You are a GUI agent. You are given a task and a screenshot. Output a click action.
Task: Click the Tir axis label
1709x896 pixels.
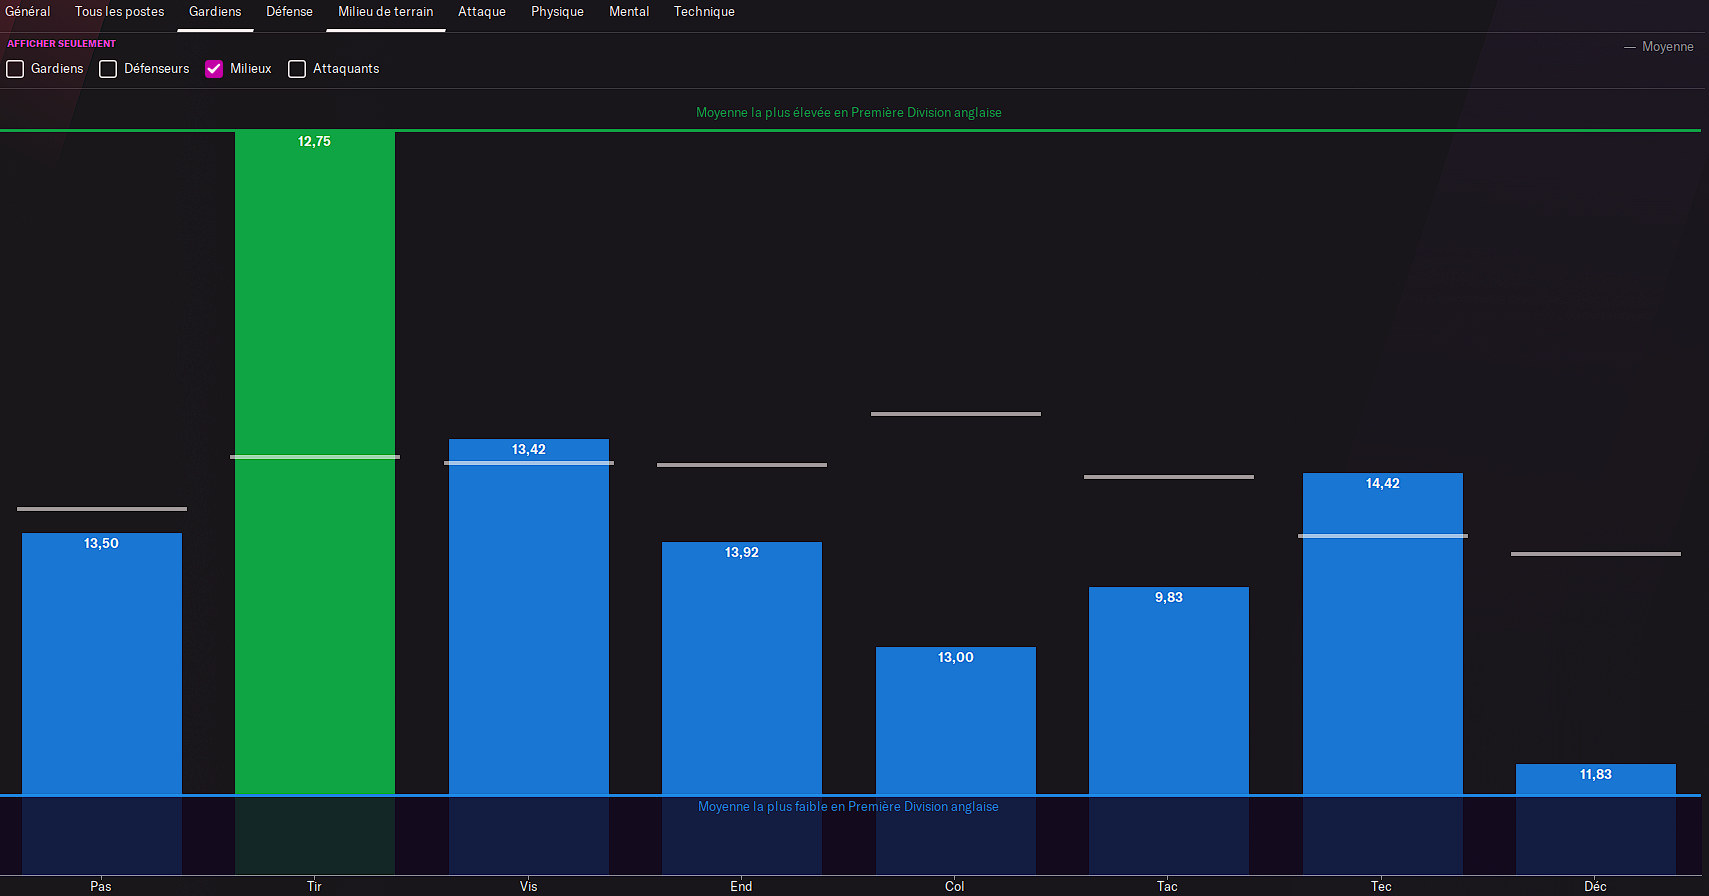point(314,886)
